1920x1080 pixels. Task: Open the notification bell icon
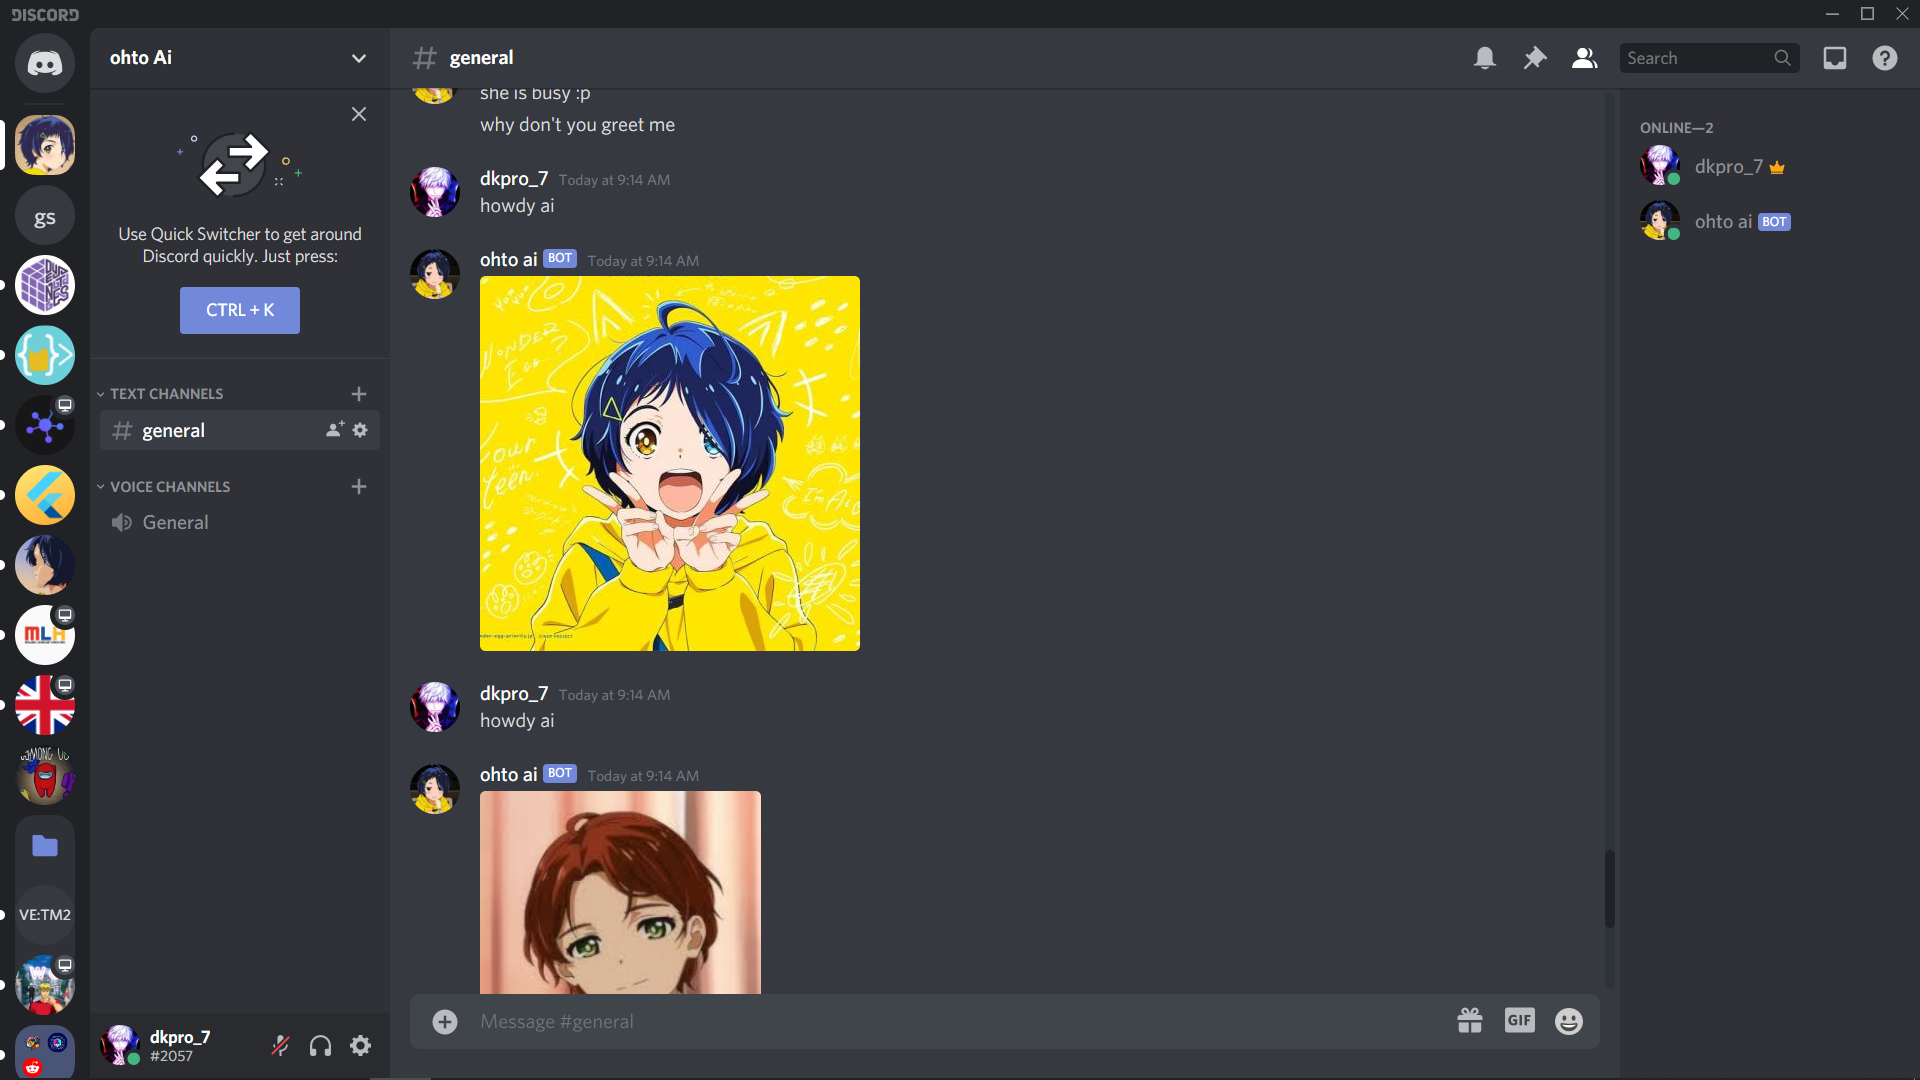(1485, 58)
